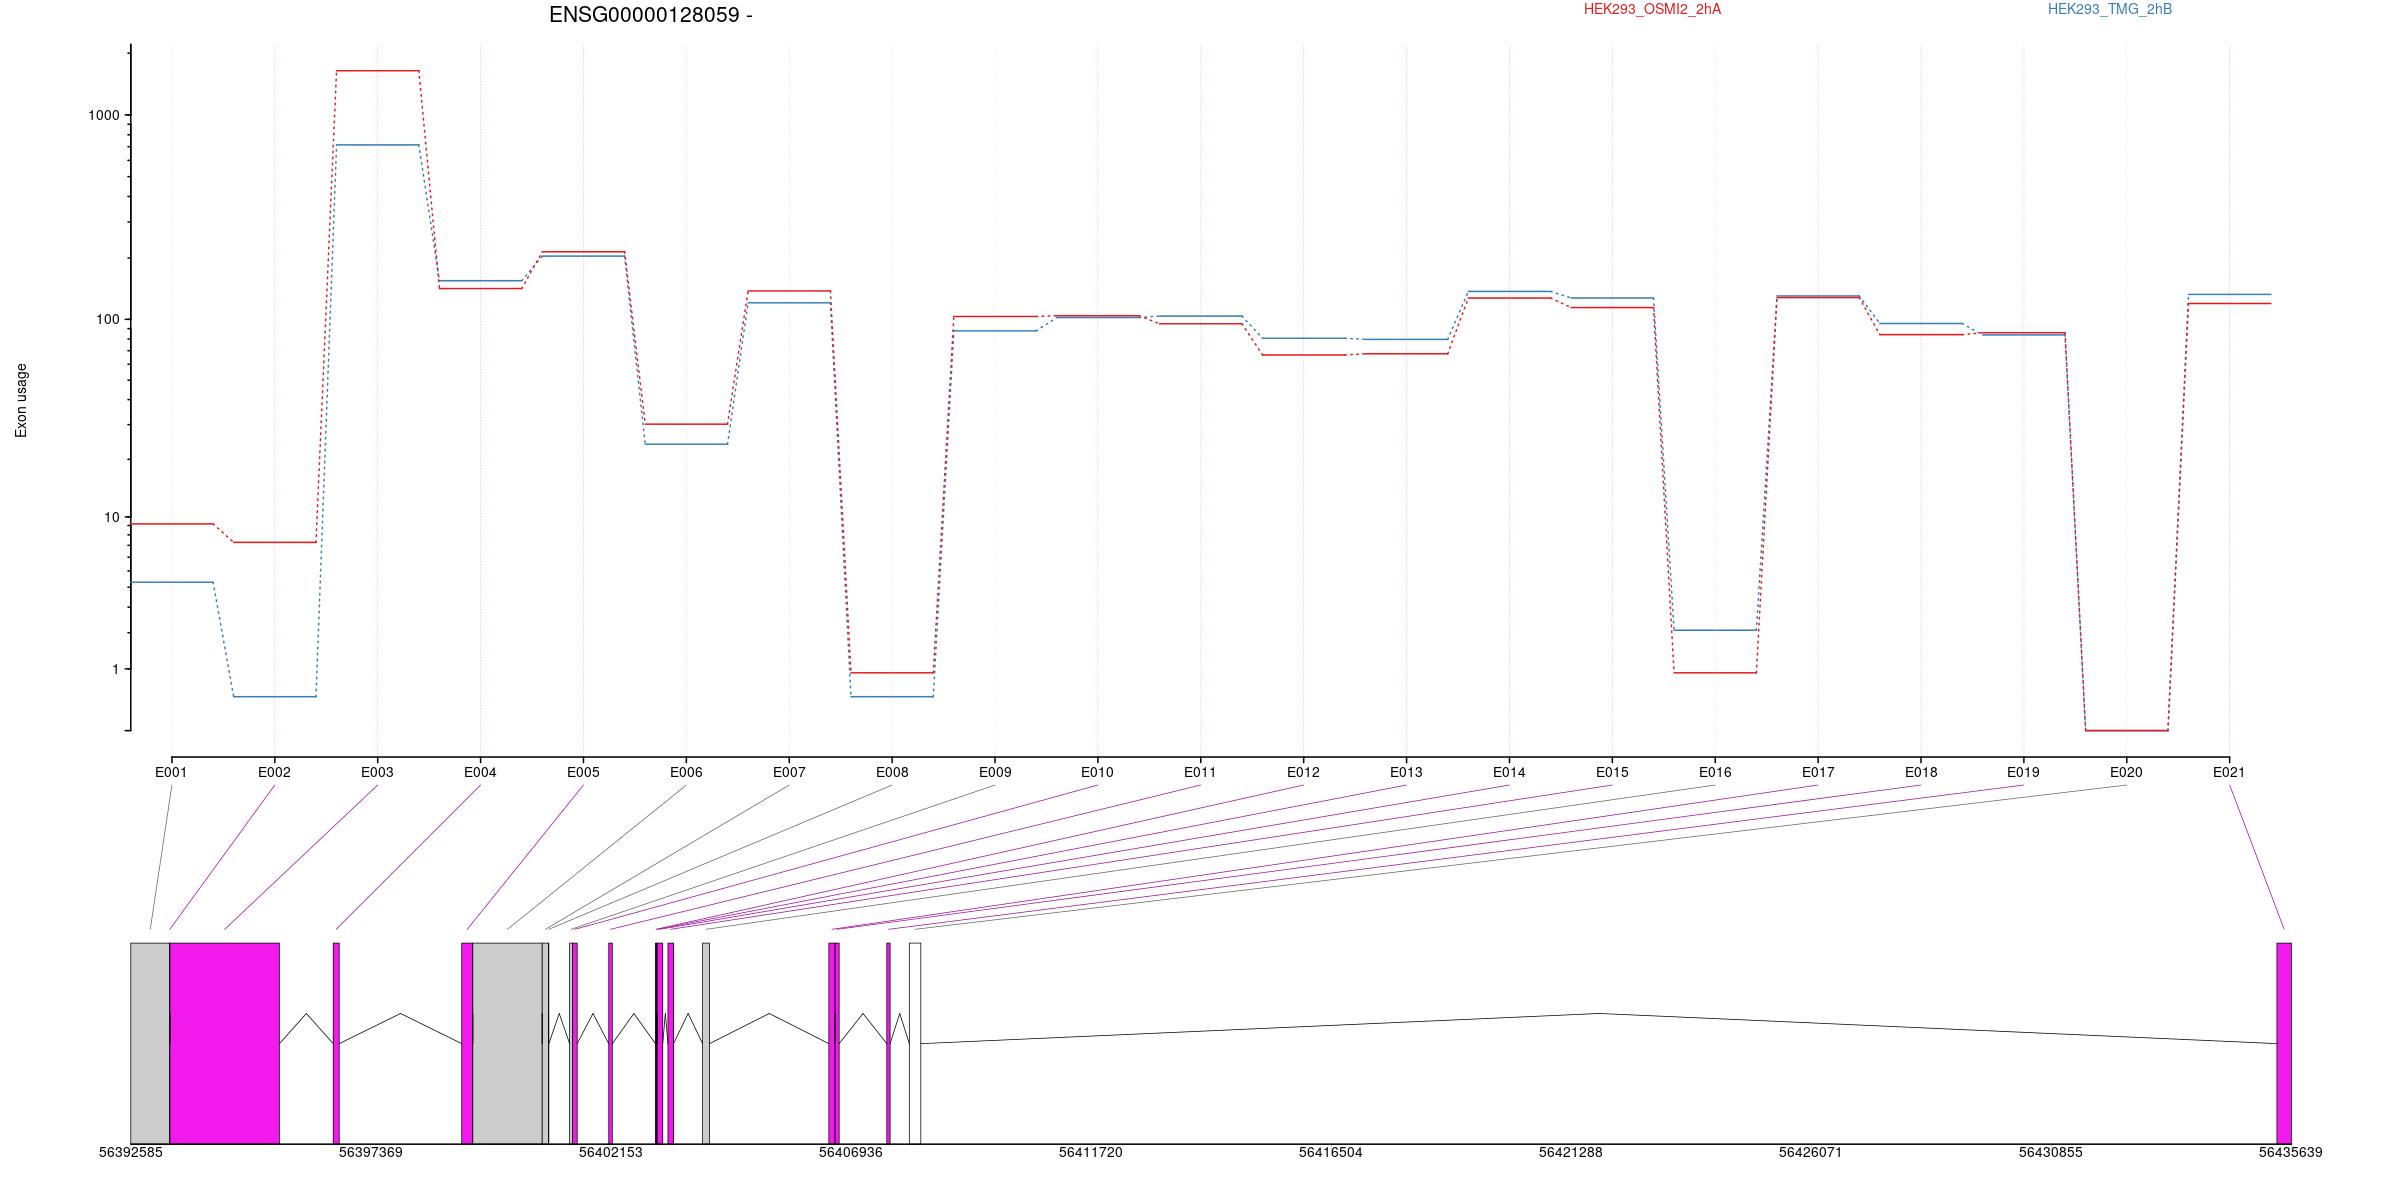Click the wide gray exon block mid gene model

tap(507, 1043)
